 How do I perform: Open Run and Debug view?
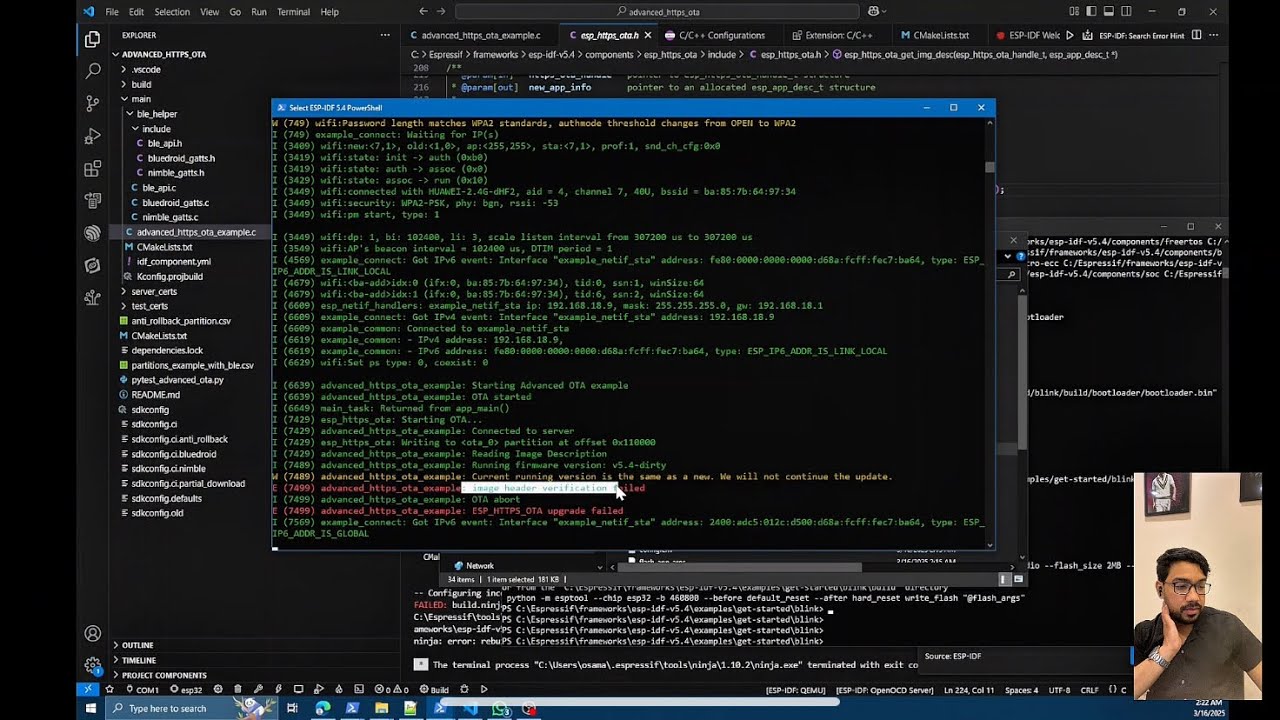point(93,136)
